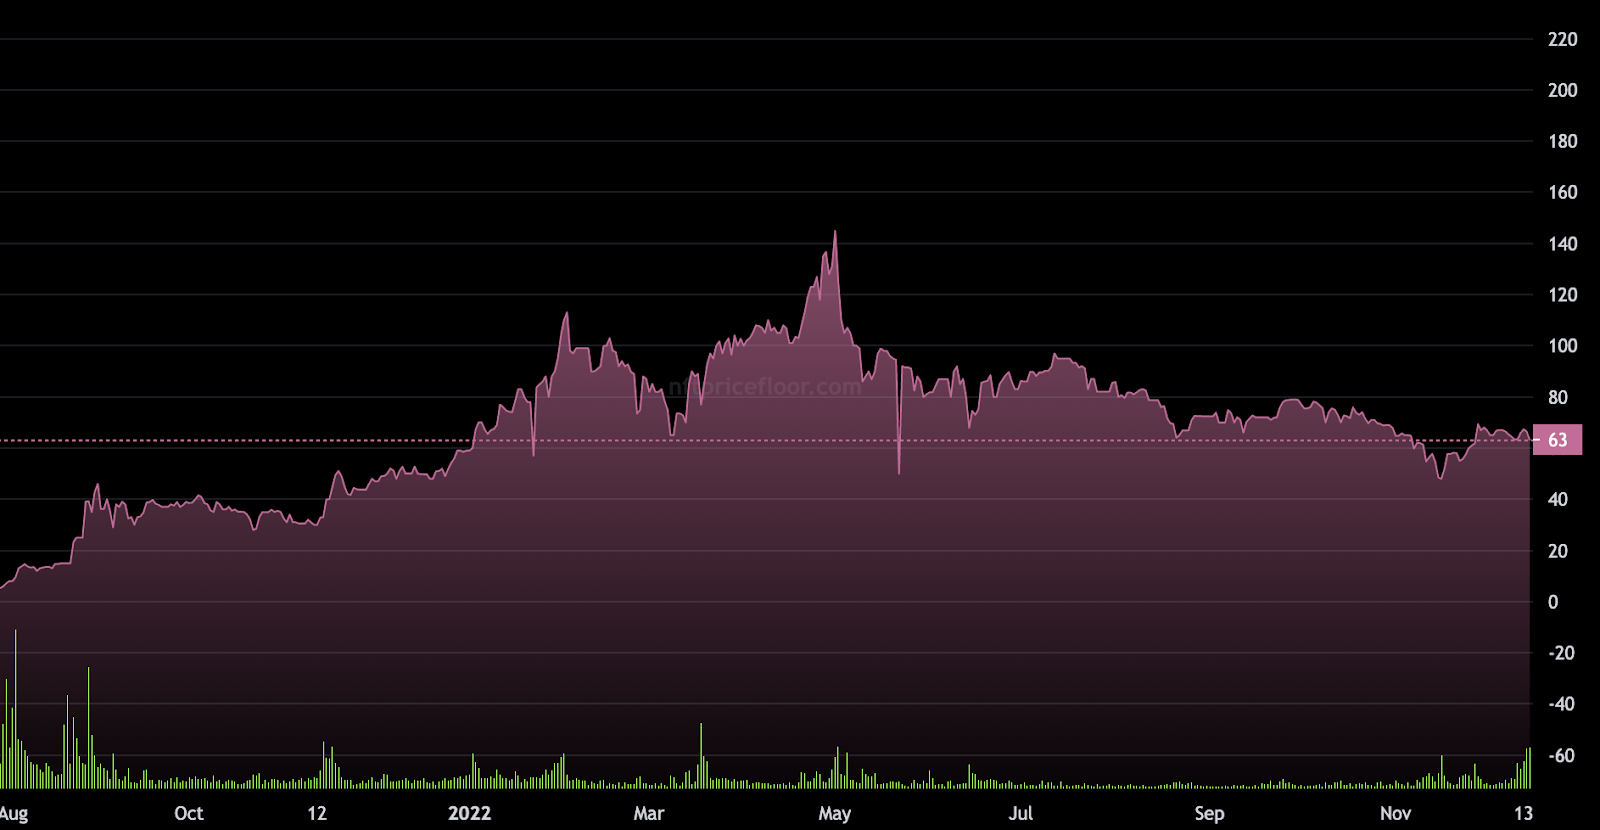Select the Nov date label
The height and width of the screenshot is (830, 1600).
pos(1396,813)
